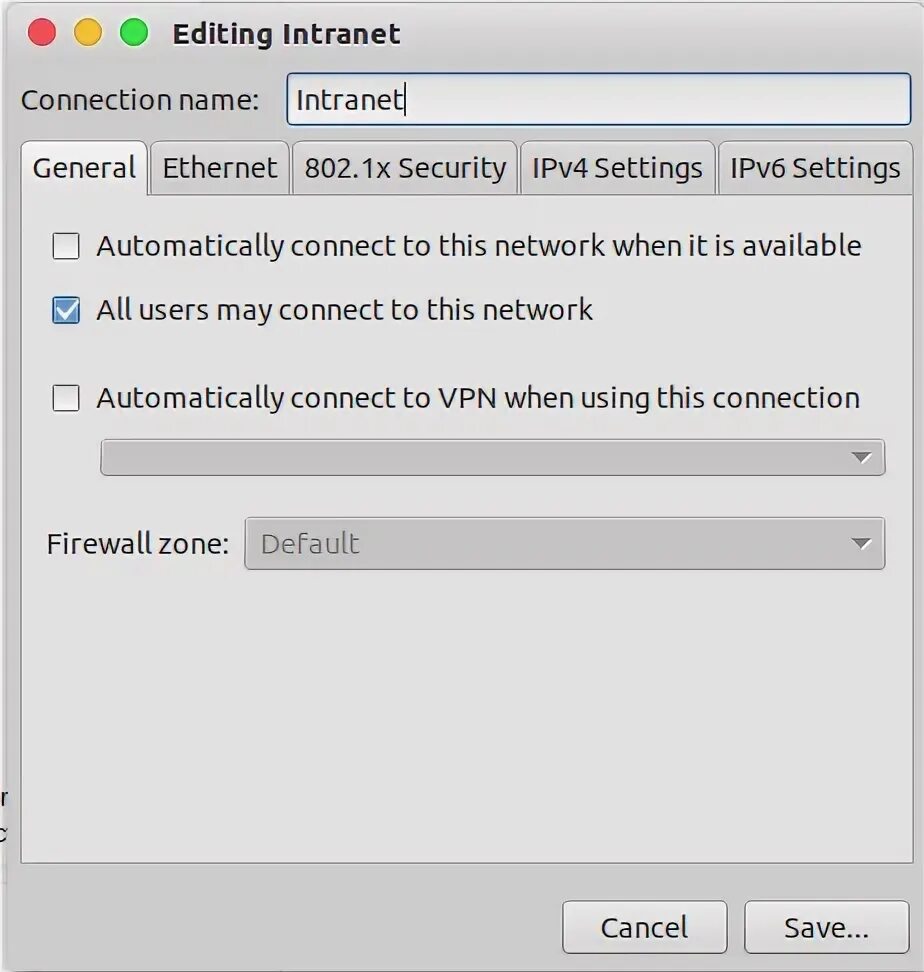924x972 pixels.
Task: Uncheck All users may connect
Action: click(x=66, y=310)
